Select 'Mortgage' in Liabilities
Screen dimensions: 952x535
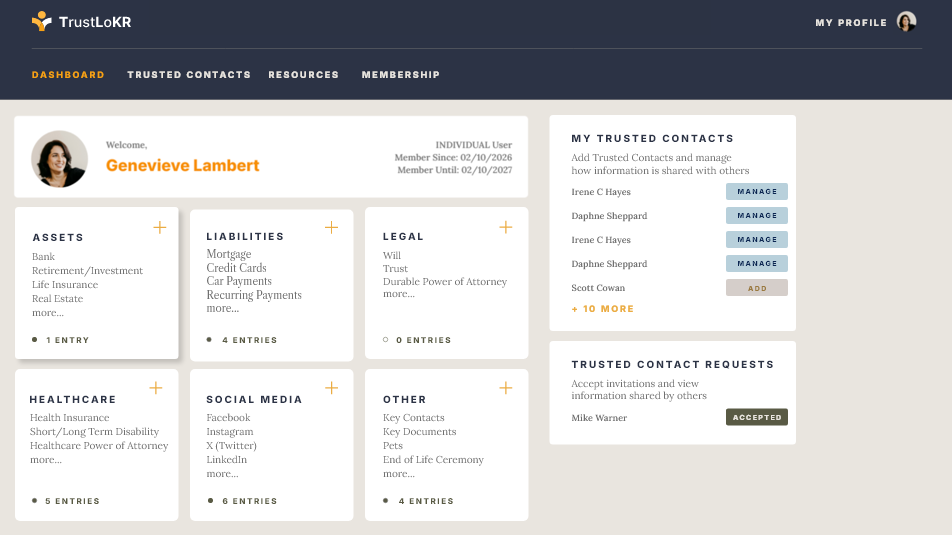[229, 254]
